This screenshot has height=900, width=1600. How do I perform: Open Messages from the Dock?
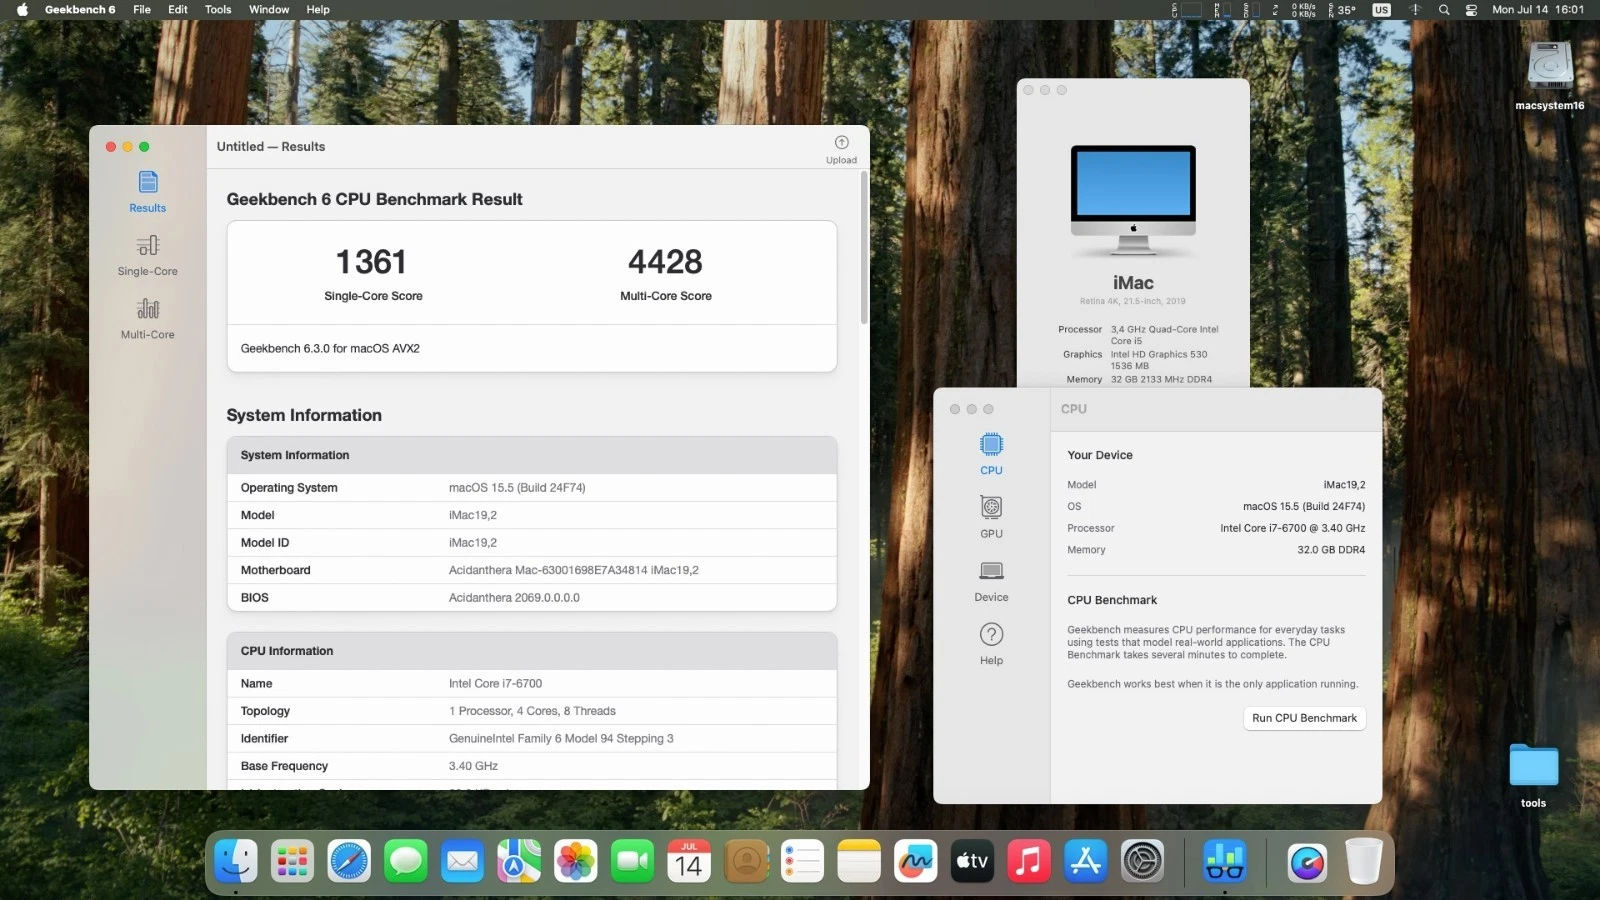pos(406,861)
